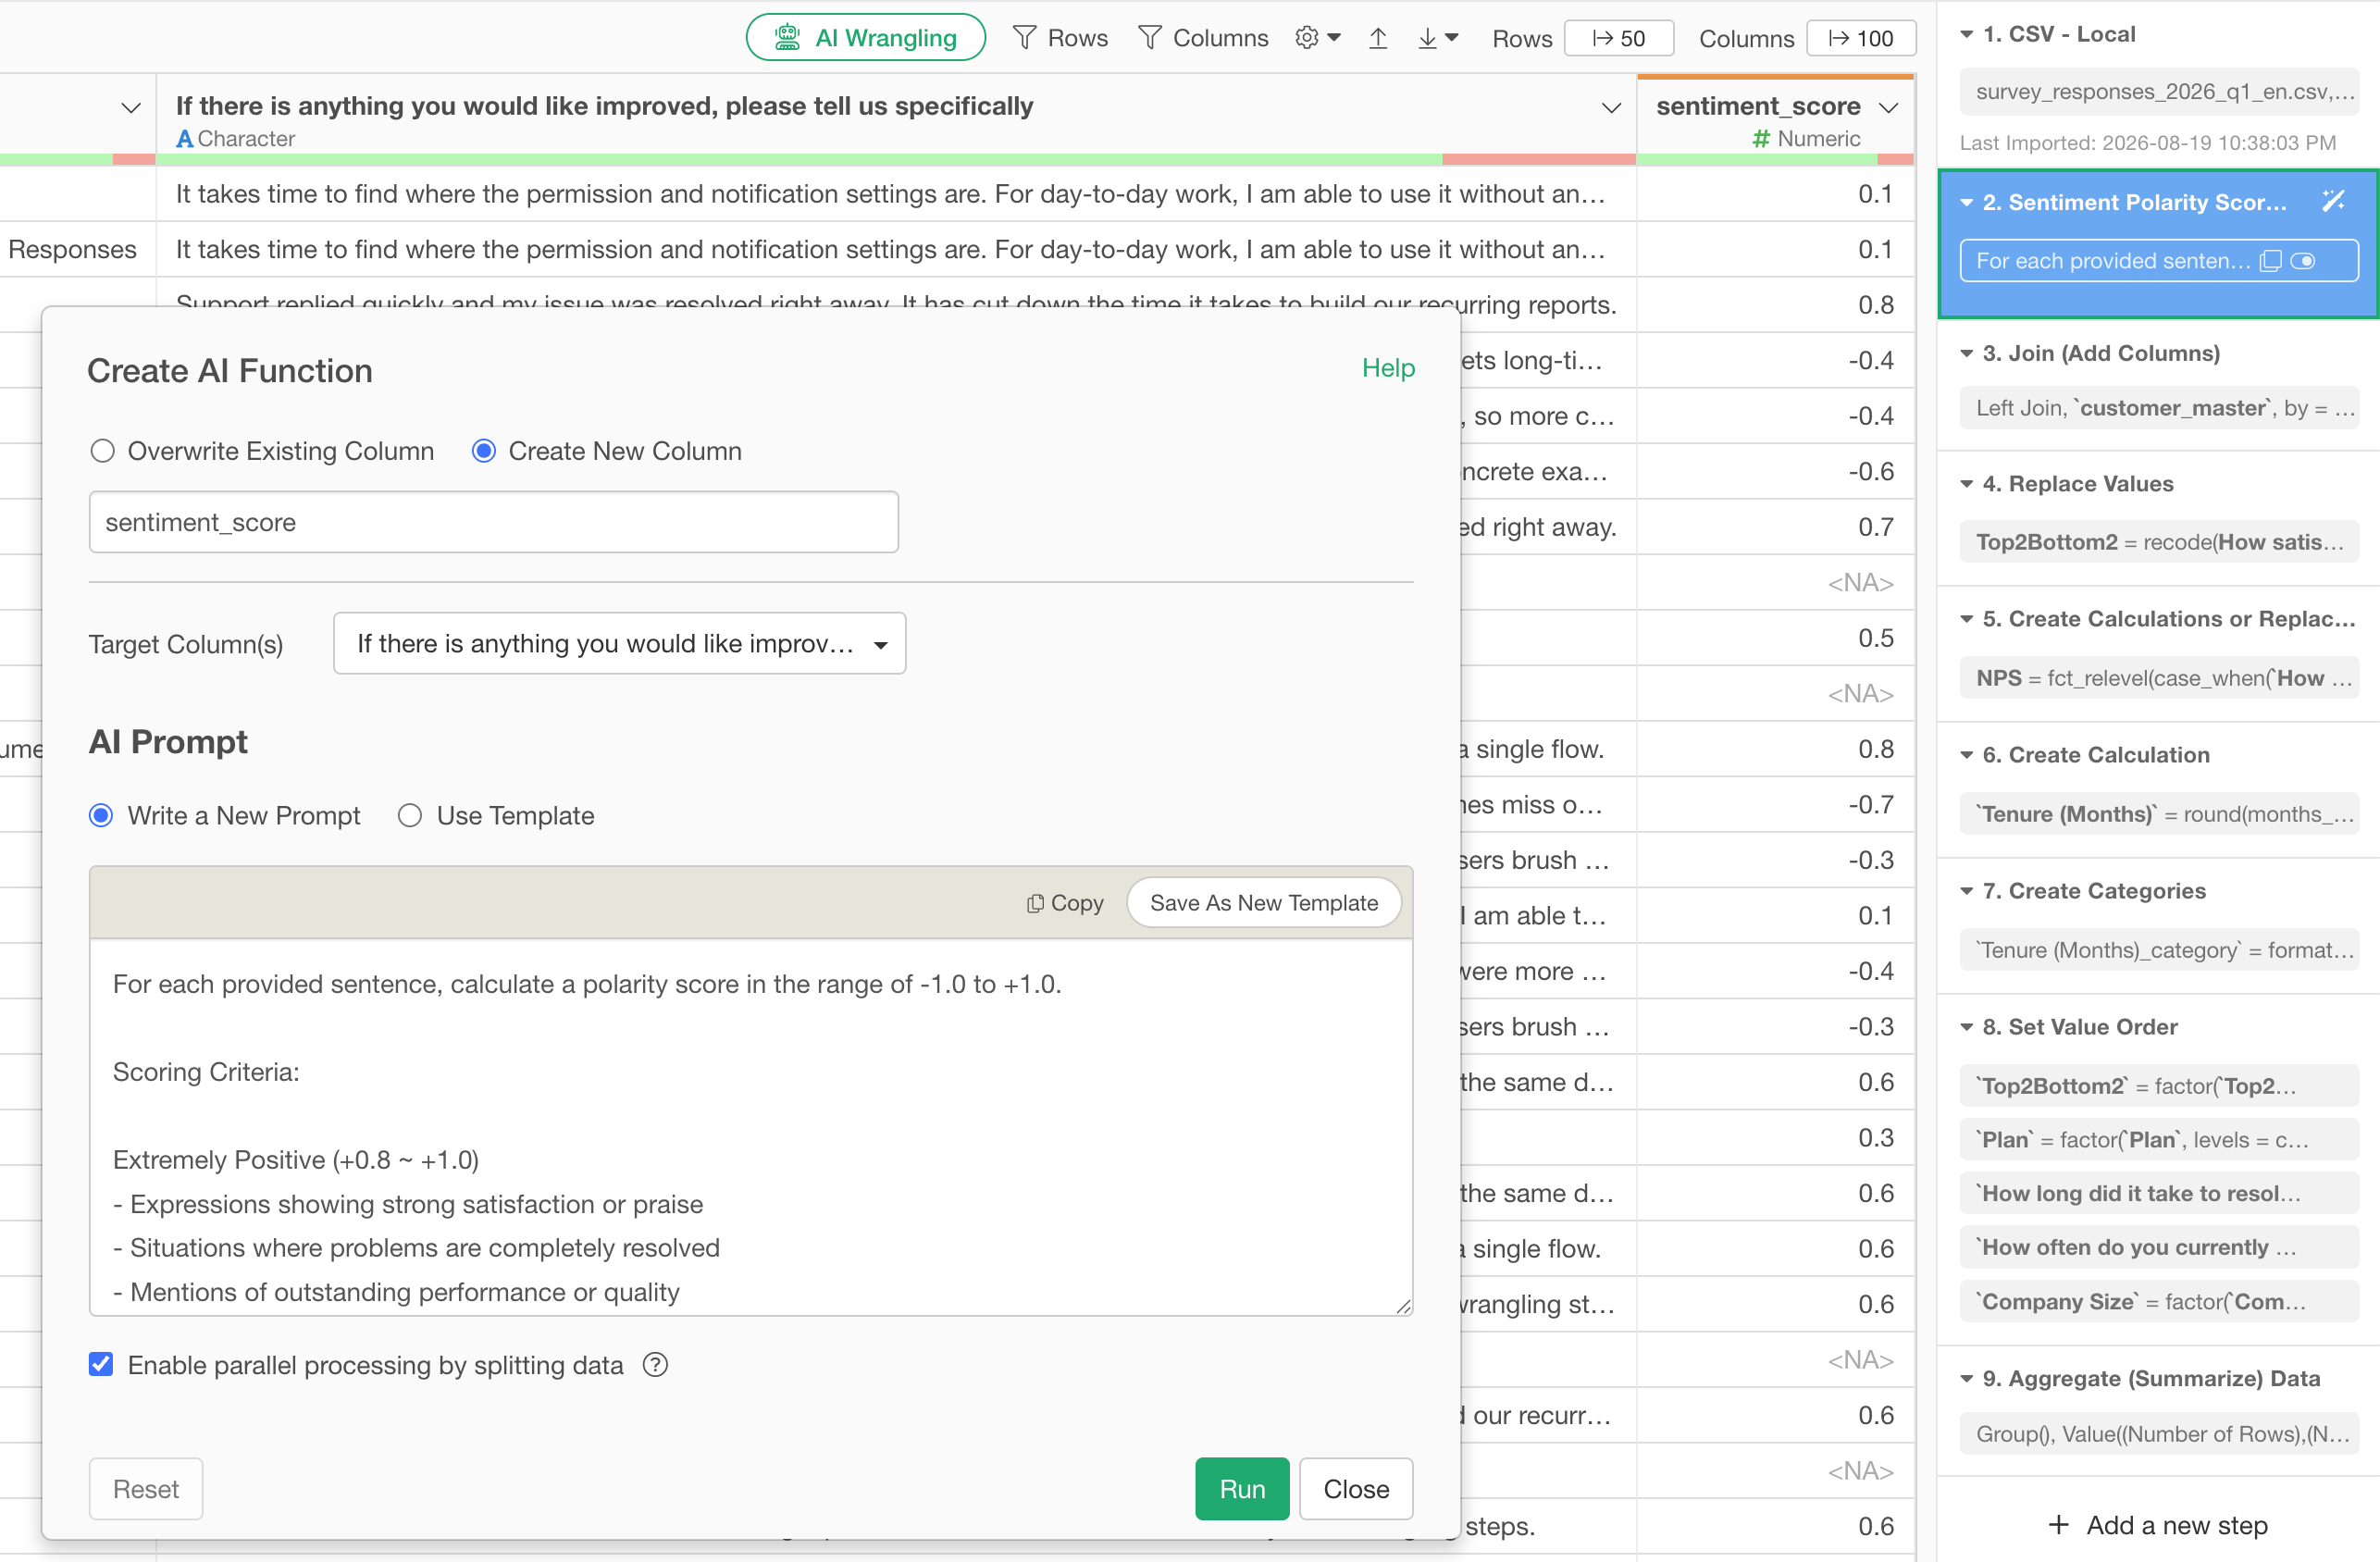Select Write a New Prompt option
Viewport: 2380px width, 1562px height.
(x=101, y=815)
